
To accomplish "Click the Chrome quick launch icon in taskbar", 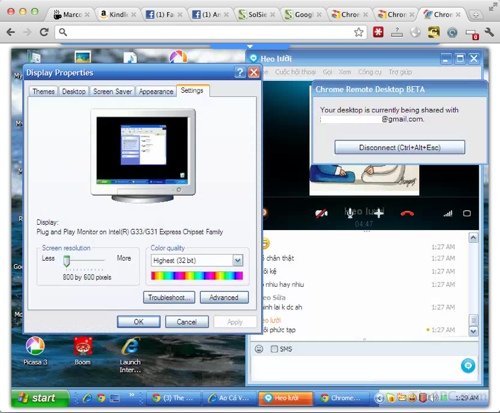I will [101, 398].
